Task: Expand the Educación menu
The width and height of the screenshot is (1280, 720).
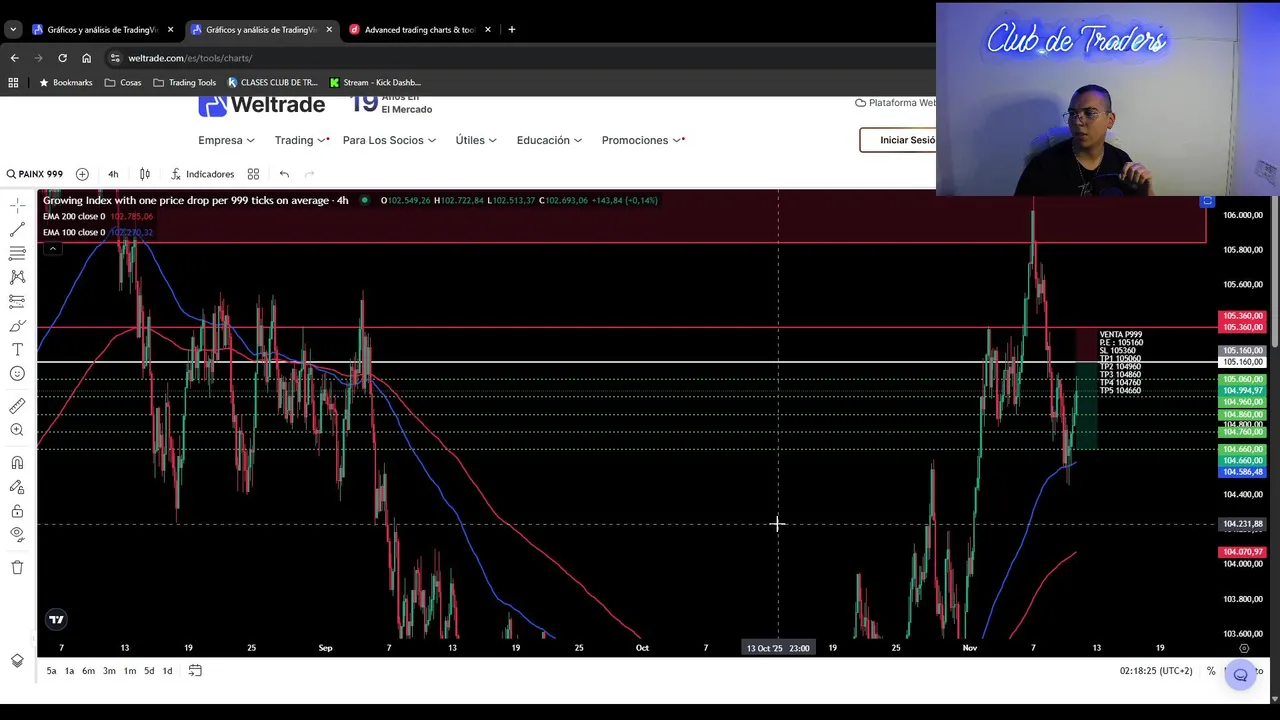Action: pyautogui.click(x=549, y=140)
